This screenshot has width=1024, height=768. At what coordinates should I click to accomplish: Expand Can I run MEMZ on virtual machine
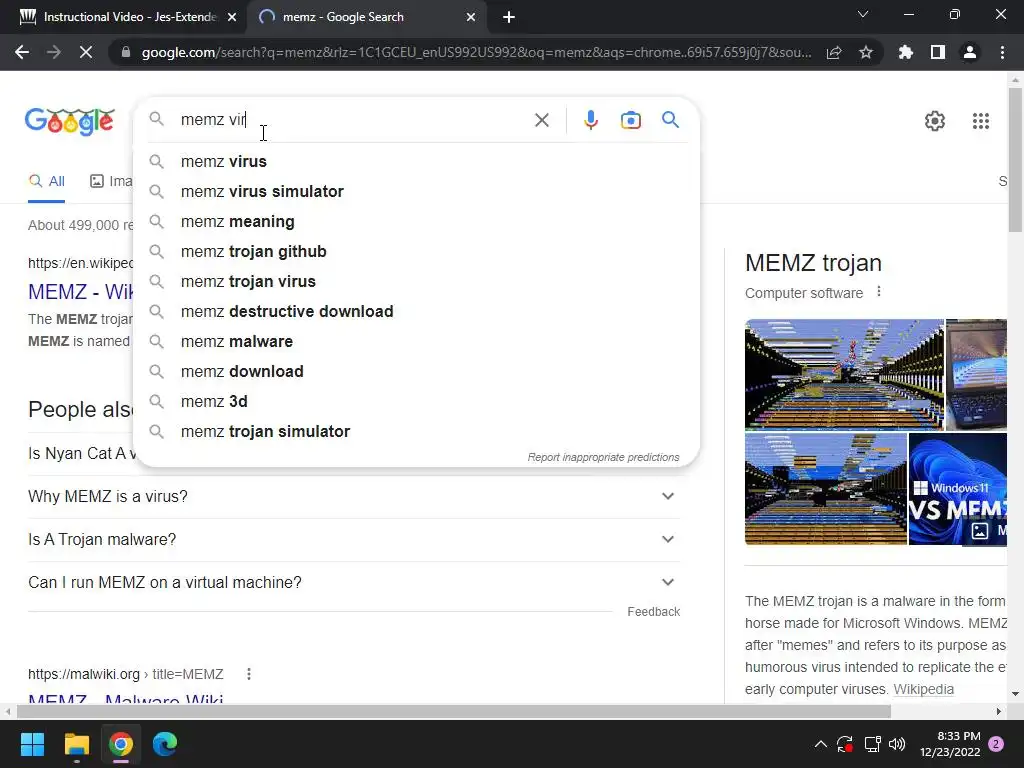pyautogui.click(x=353, y=583)
